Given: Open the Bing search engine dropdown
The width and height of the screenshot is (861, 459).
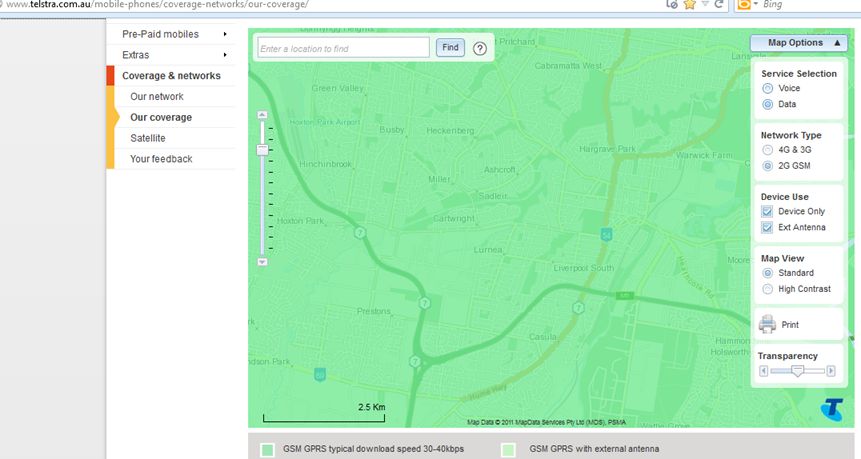Looking at the screenshot, I should point(756,4).
